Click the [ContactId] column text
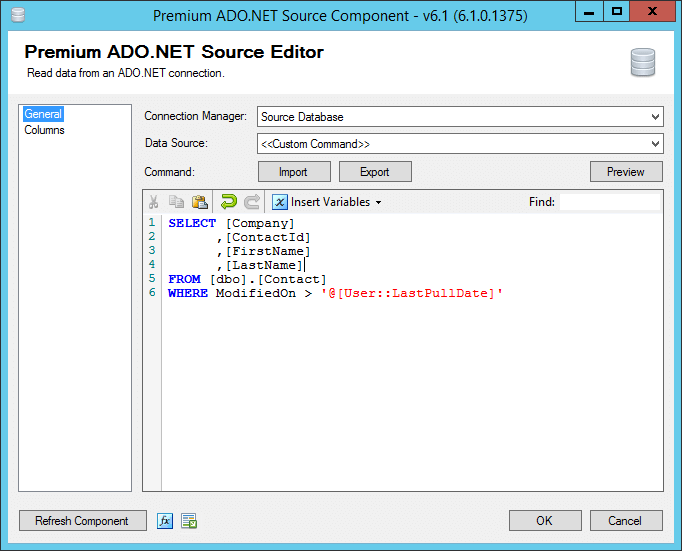682x551 pixels. [x=268, y=237]
